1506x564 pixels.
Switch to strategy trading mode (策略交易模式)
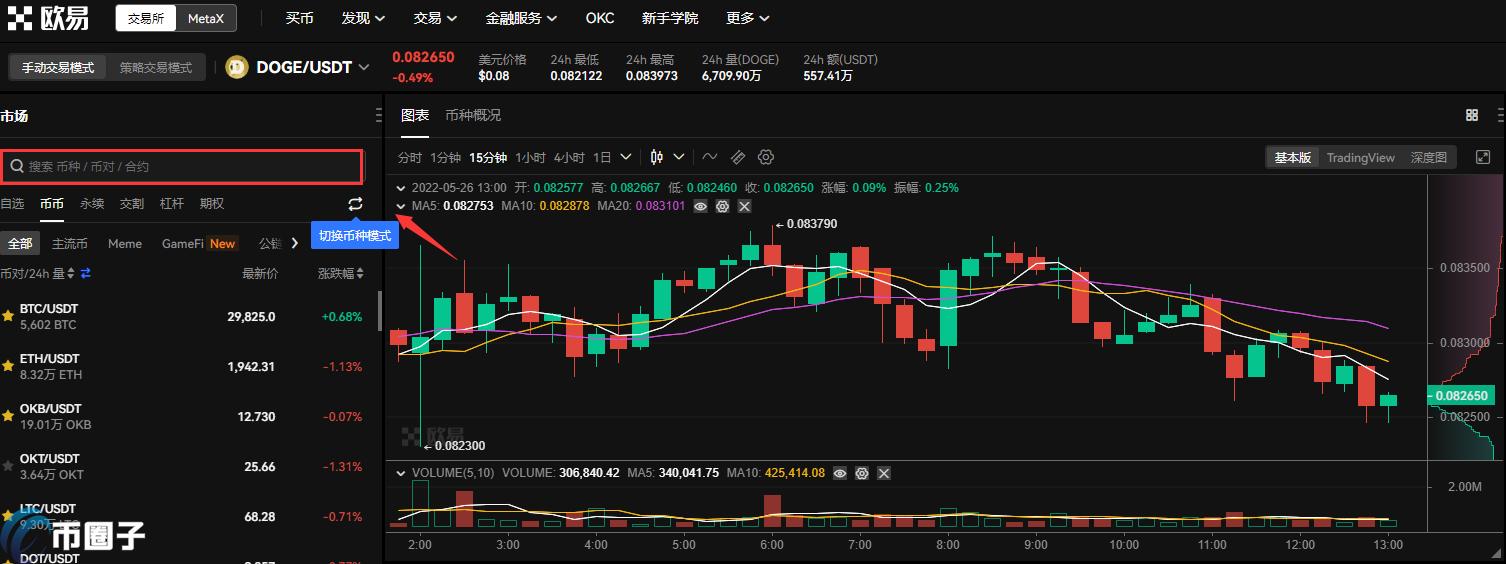coord(156,67)
